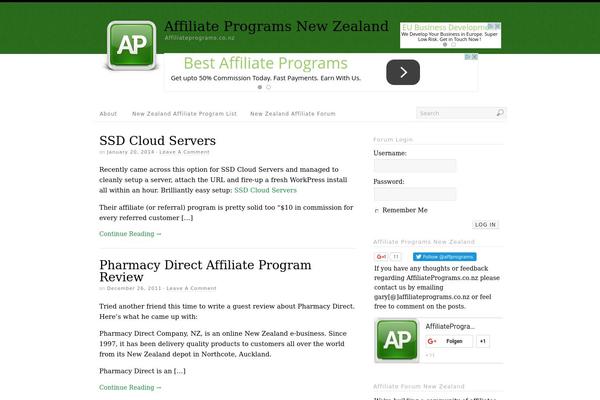This screenshot has height=400, width=600.
Task: Click the arrow button on Best Affiliate Programs ad
Action: (x=403, y=72)
